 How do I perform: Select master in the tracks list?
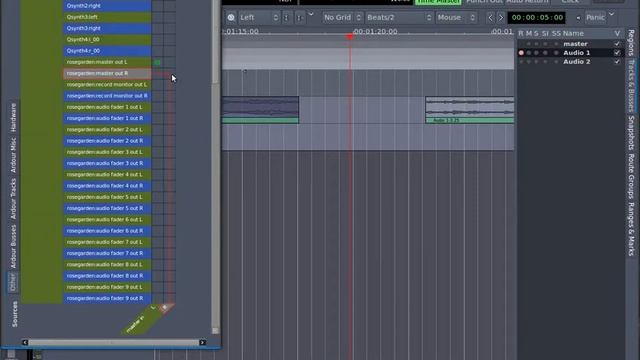click(x=575, y=44)
